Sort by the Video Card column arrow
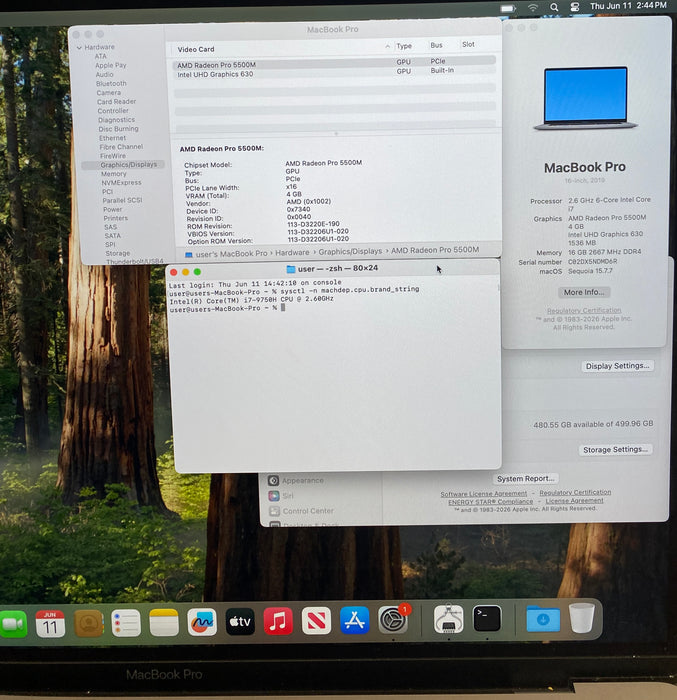The width and height of the screenshot is (677, 700). [x=387, y=46]
